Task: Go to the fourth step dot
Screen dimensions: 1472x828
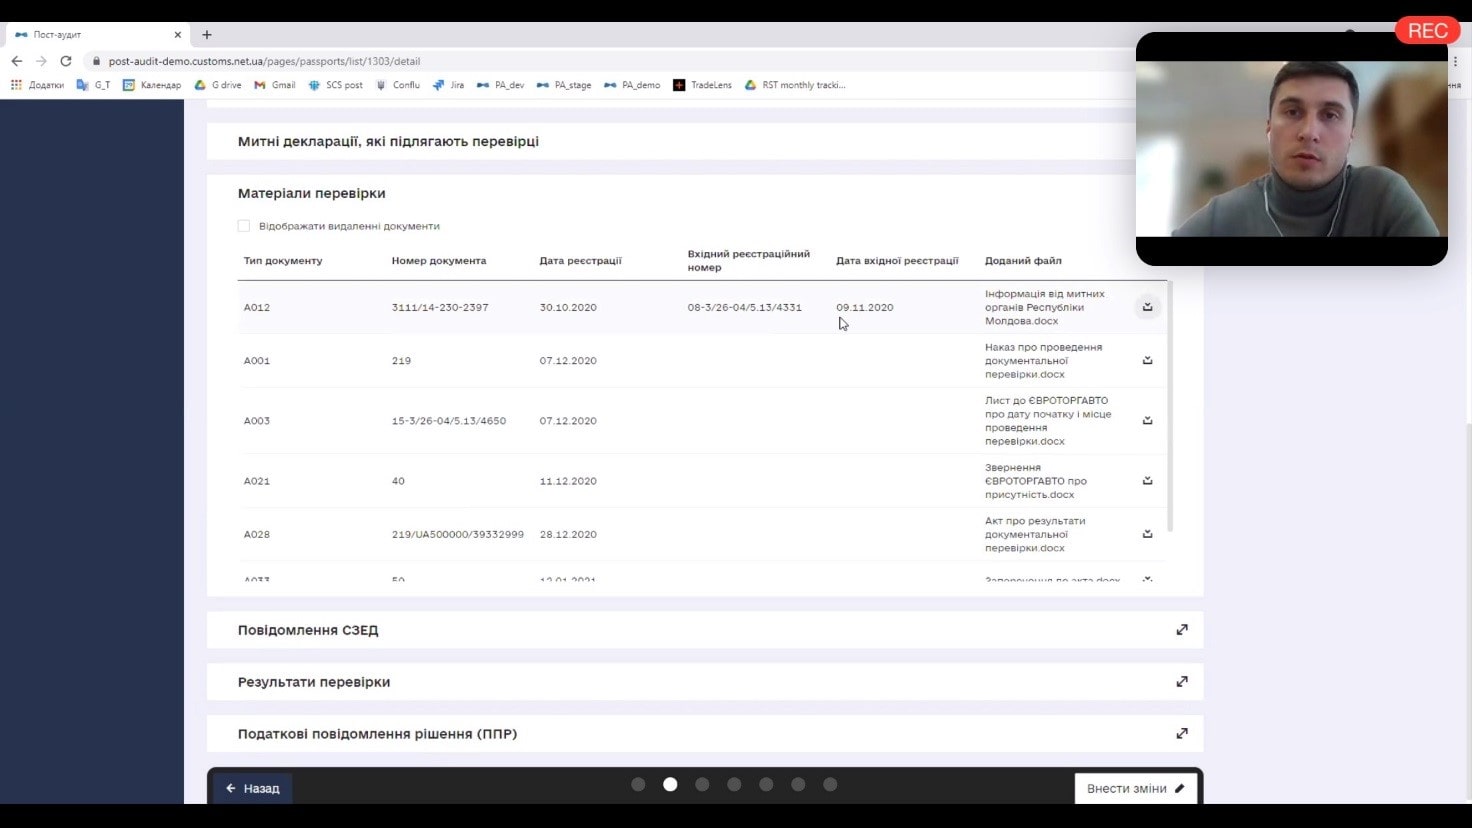Action: click(734, 785)
